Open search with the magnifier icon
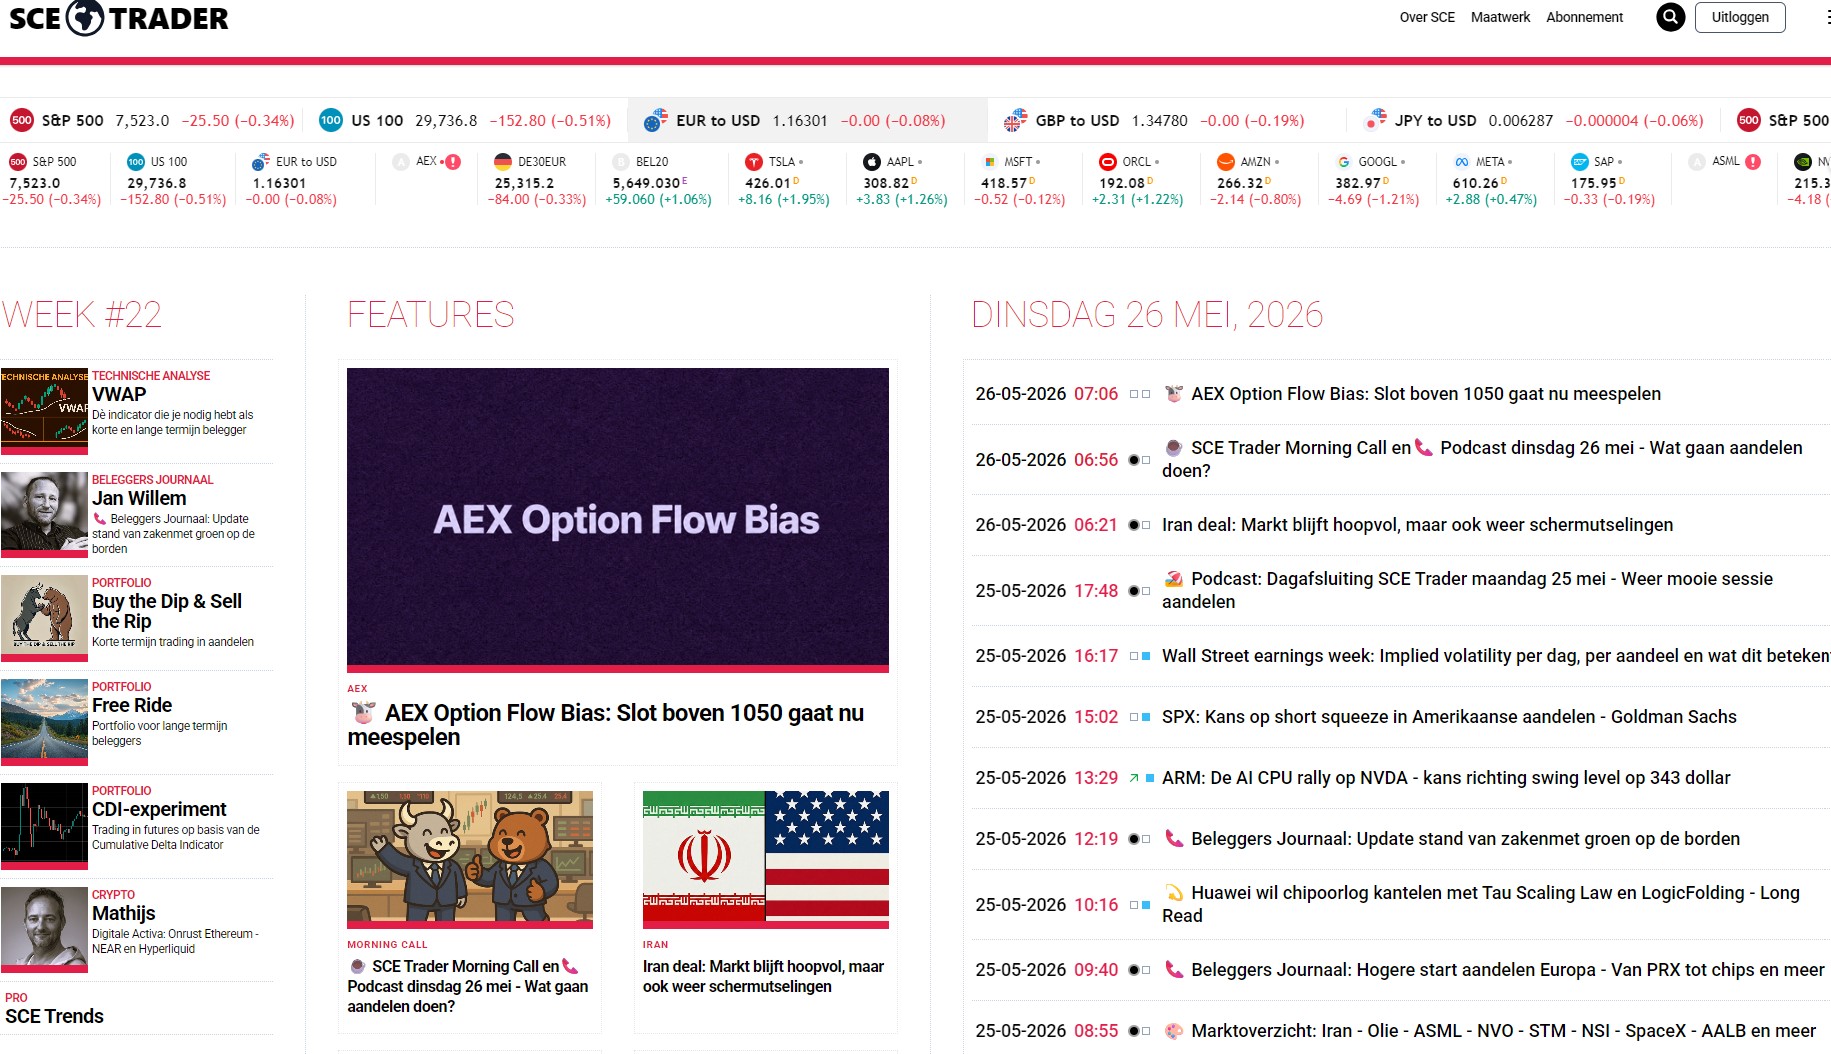This screenshot has width=1831, height=1054. tap(1670, 17)
